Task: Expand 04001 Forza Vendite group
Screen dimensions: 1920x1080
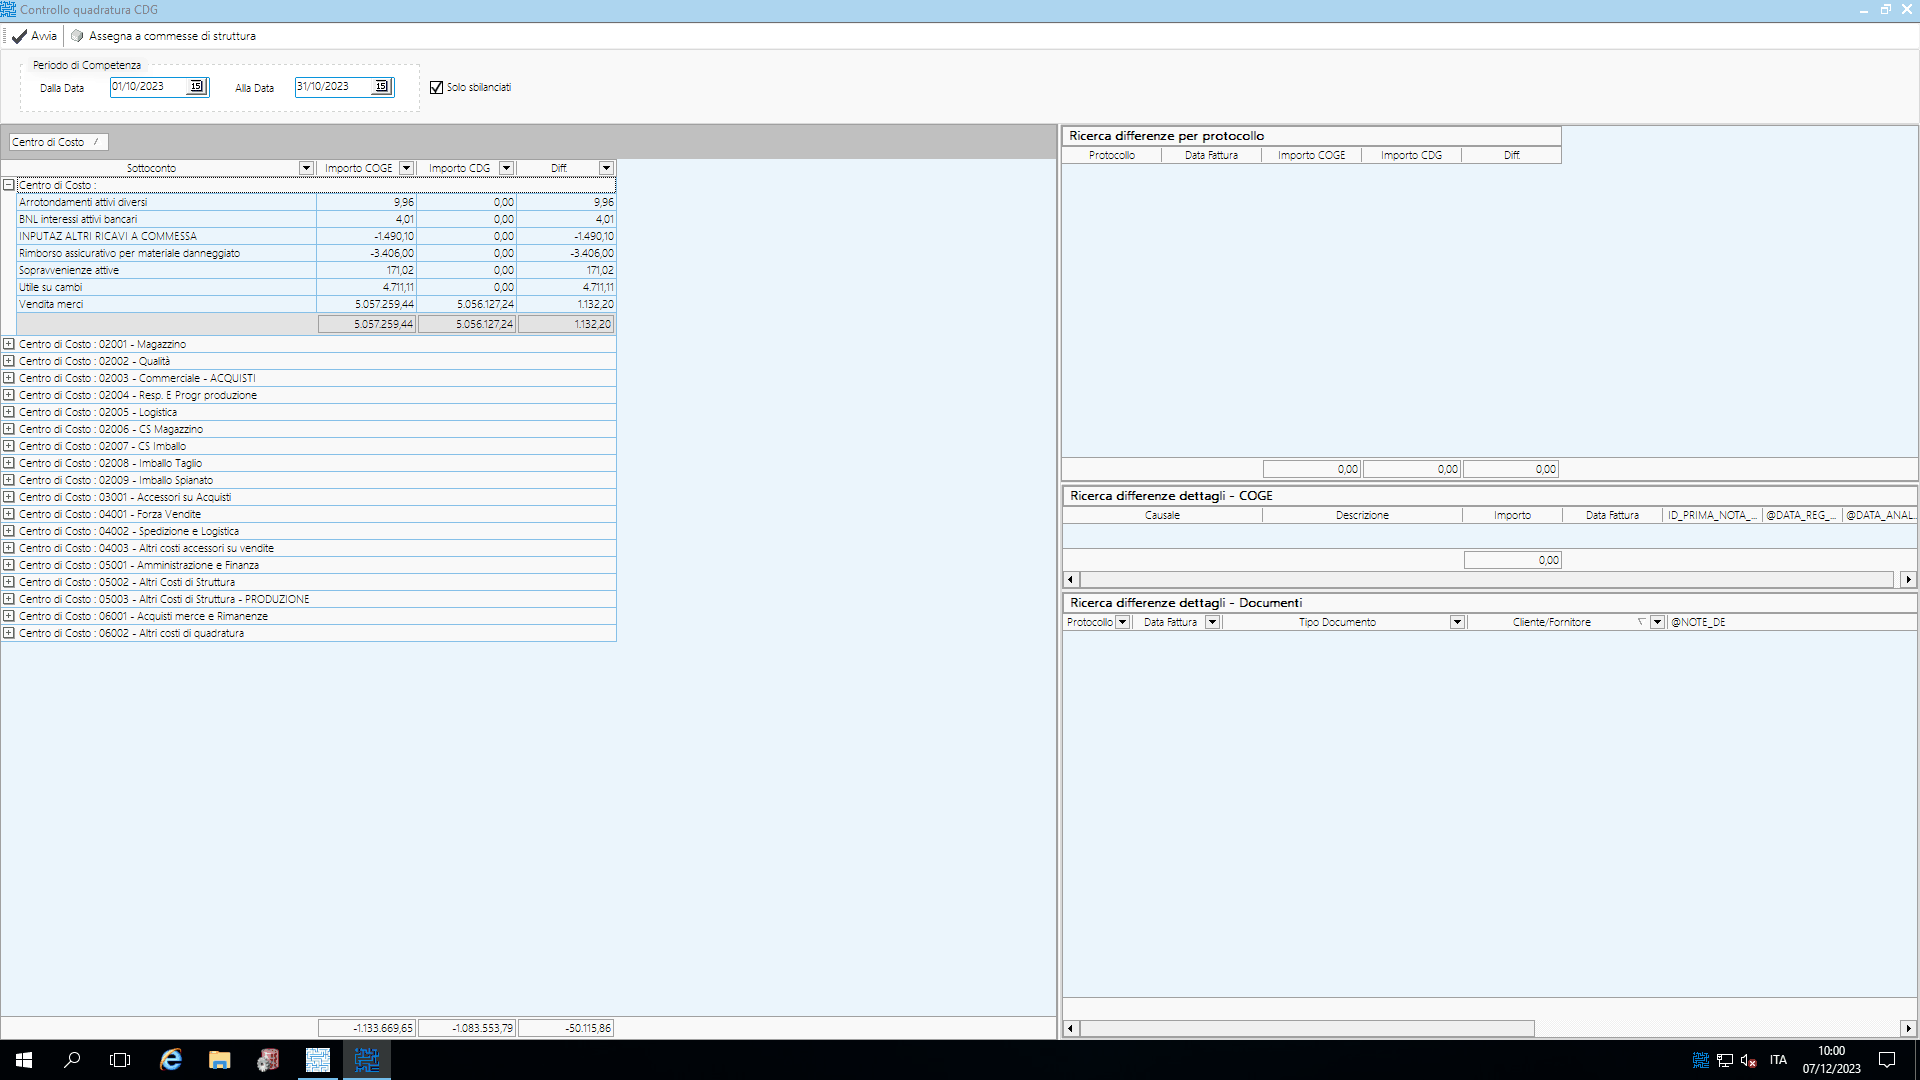Action: (x=8, y=514)
